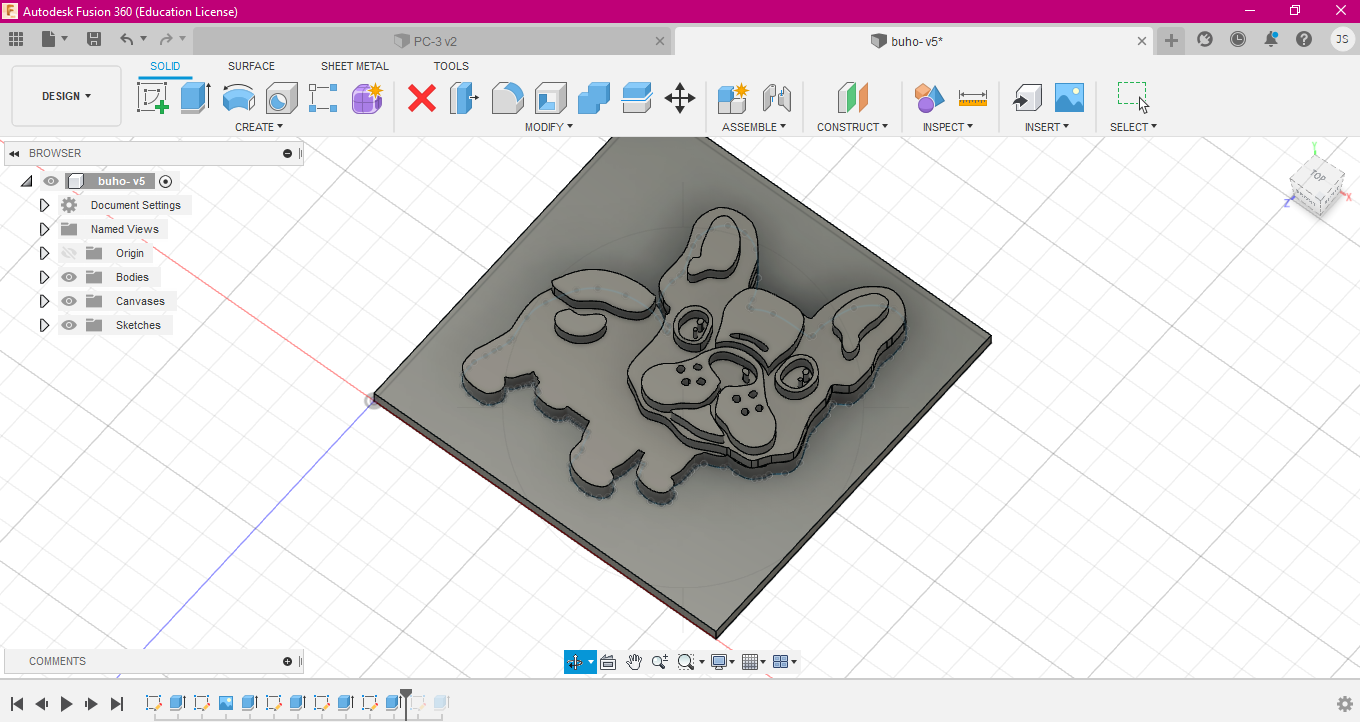Select the Look At tool

tap(607, 662)
